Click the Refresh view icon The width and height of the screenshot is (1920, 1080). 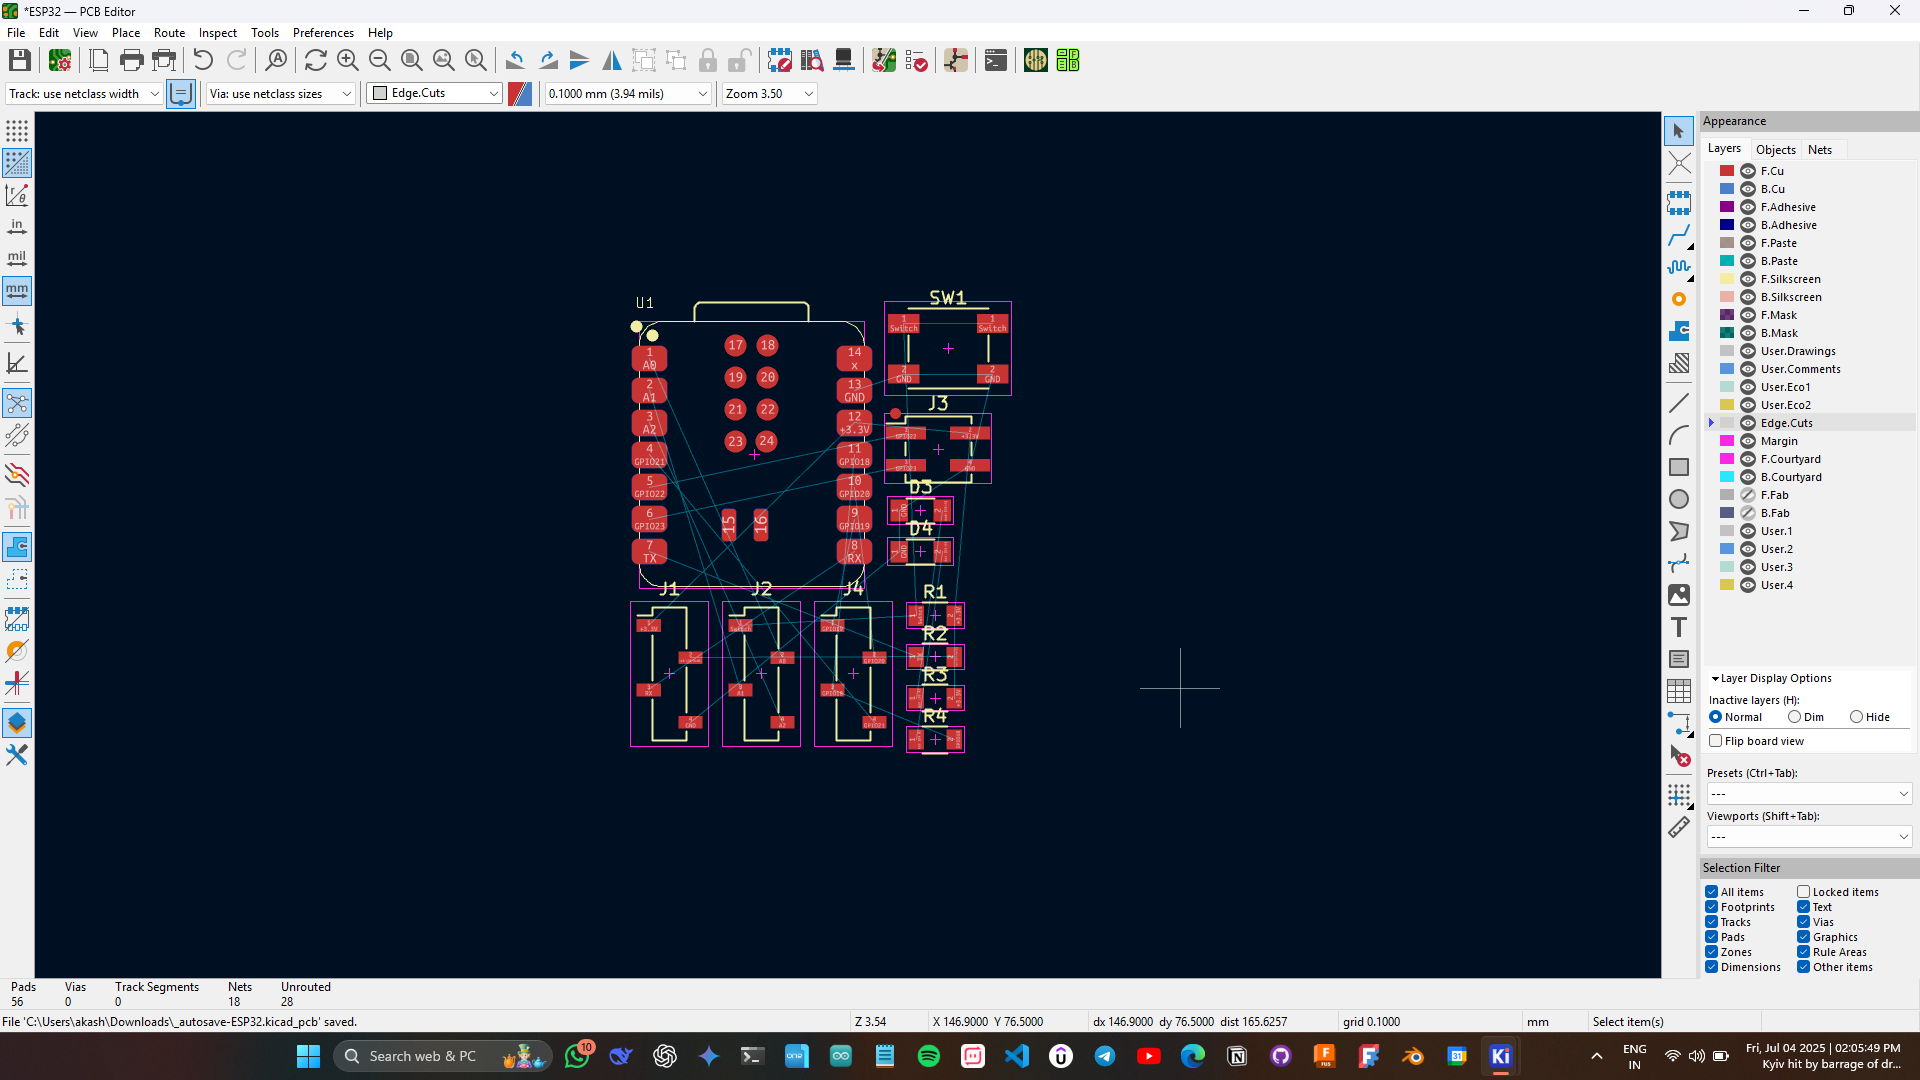pos(316,61)
